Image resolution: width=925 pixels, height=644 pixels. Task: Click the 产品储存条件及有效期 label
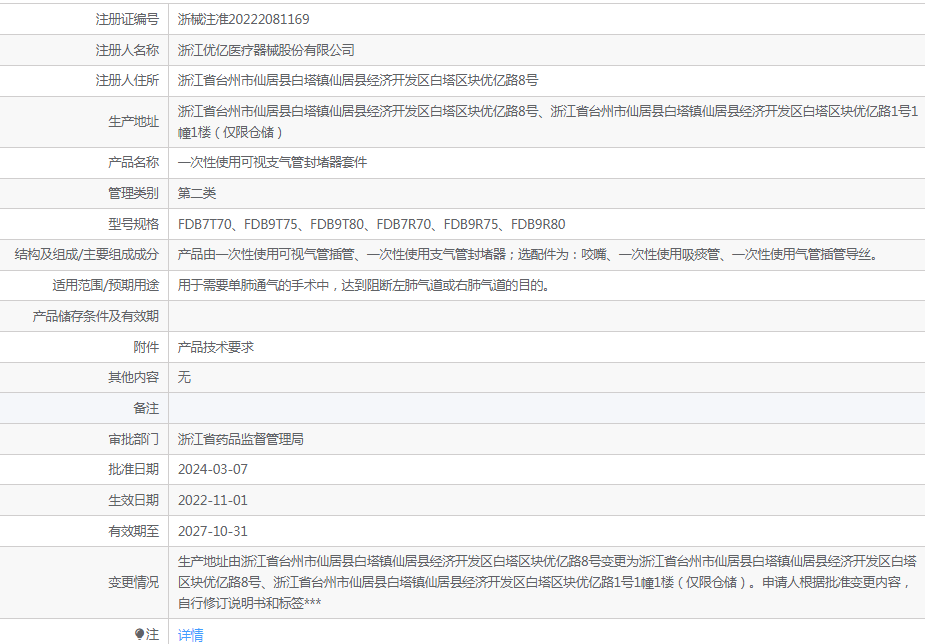[96, 316]
